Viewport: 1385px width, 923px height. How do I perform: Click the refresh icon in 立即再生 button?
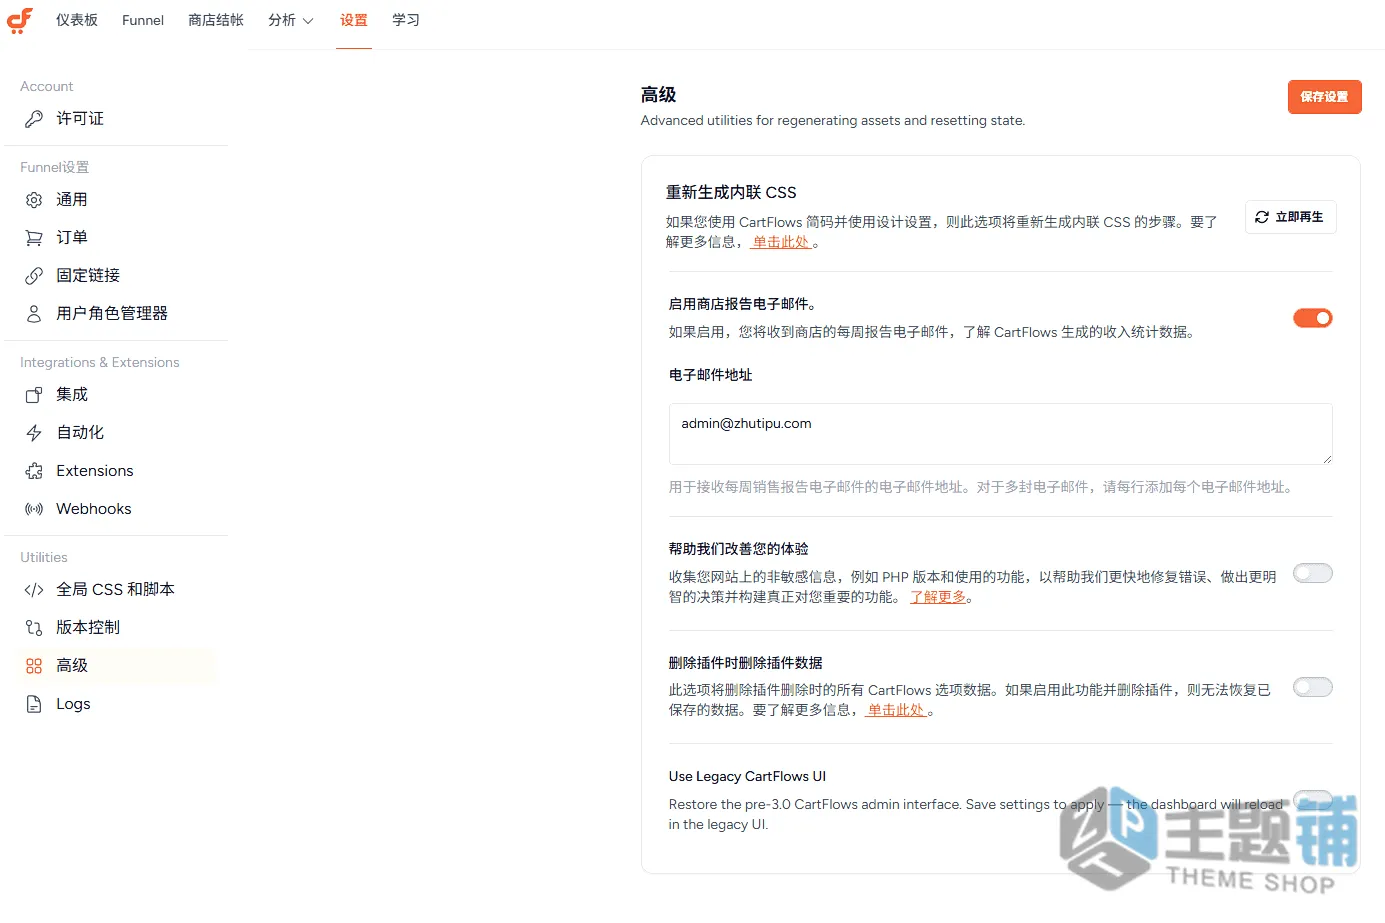[x=1262, y=217]
